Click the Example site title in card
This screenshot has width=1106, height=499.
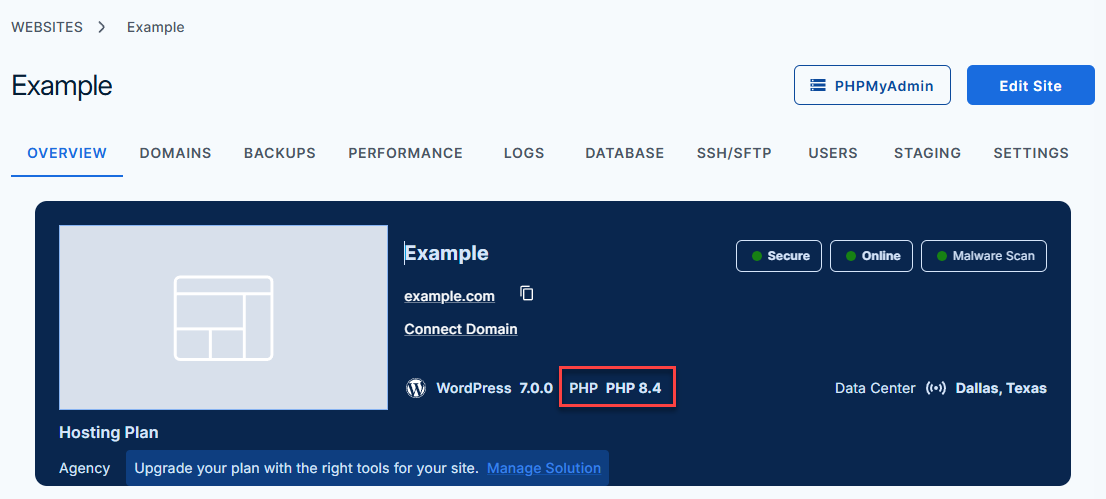tap(446, 253)
